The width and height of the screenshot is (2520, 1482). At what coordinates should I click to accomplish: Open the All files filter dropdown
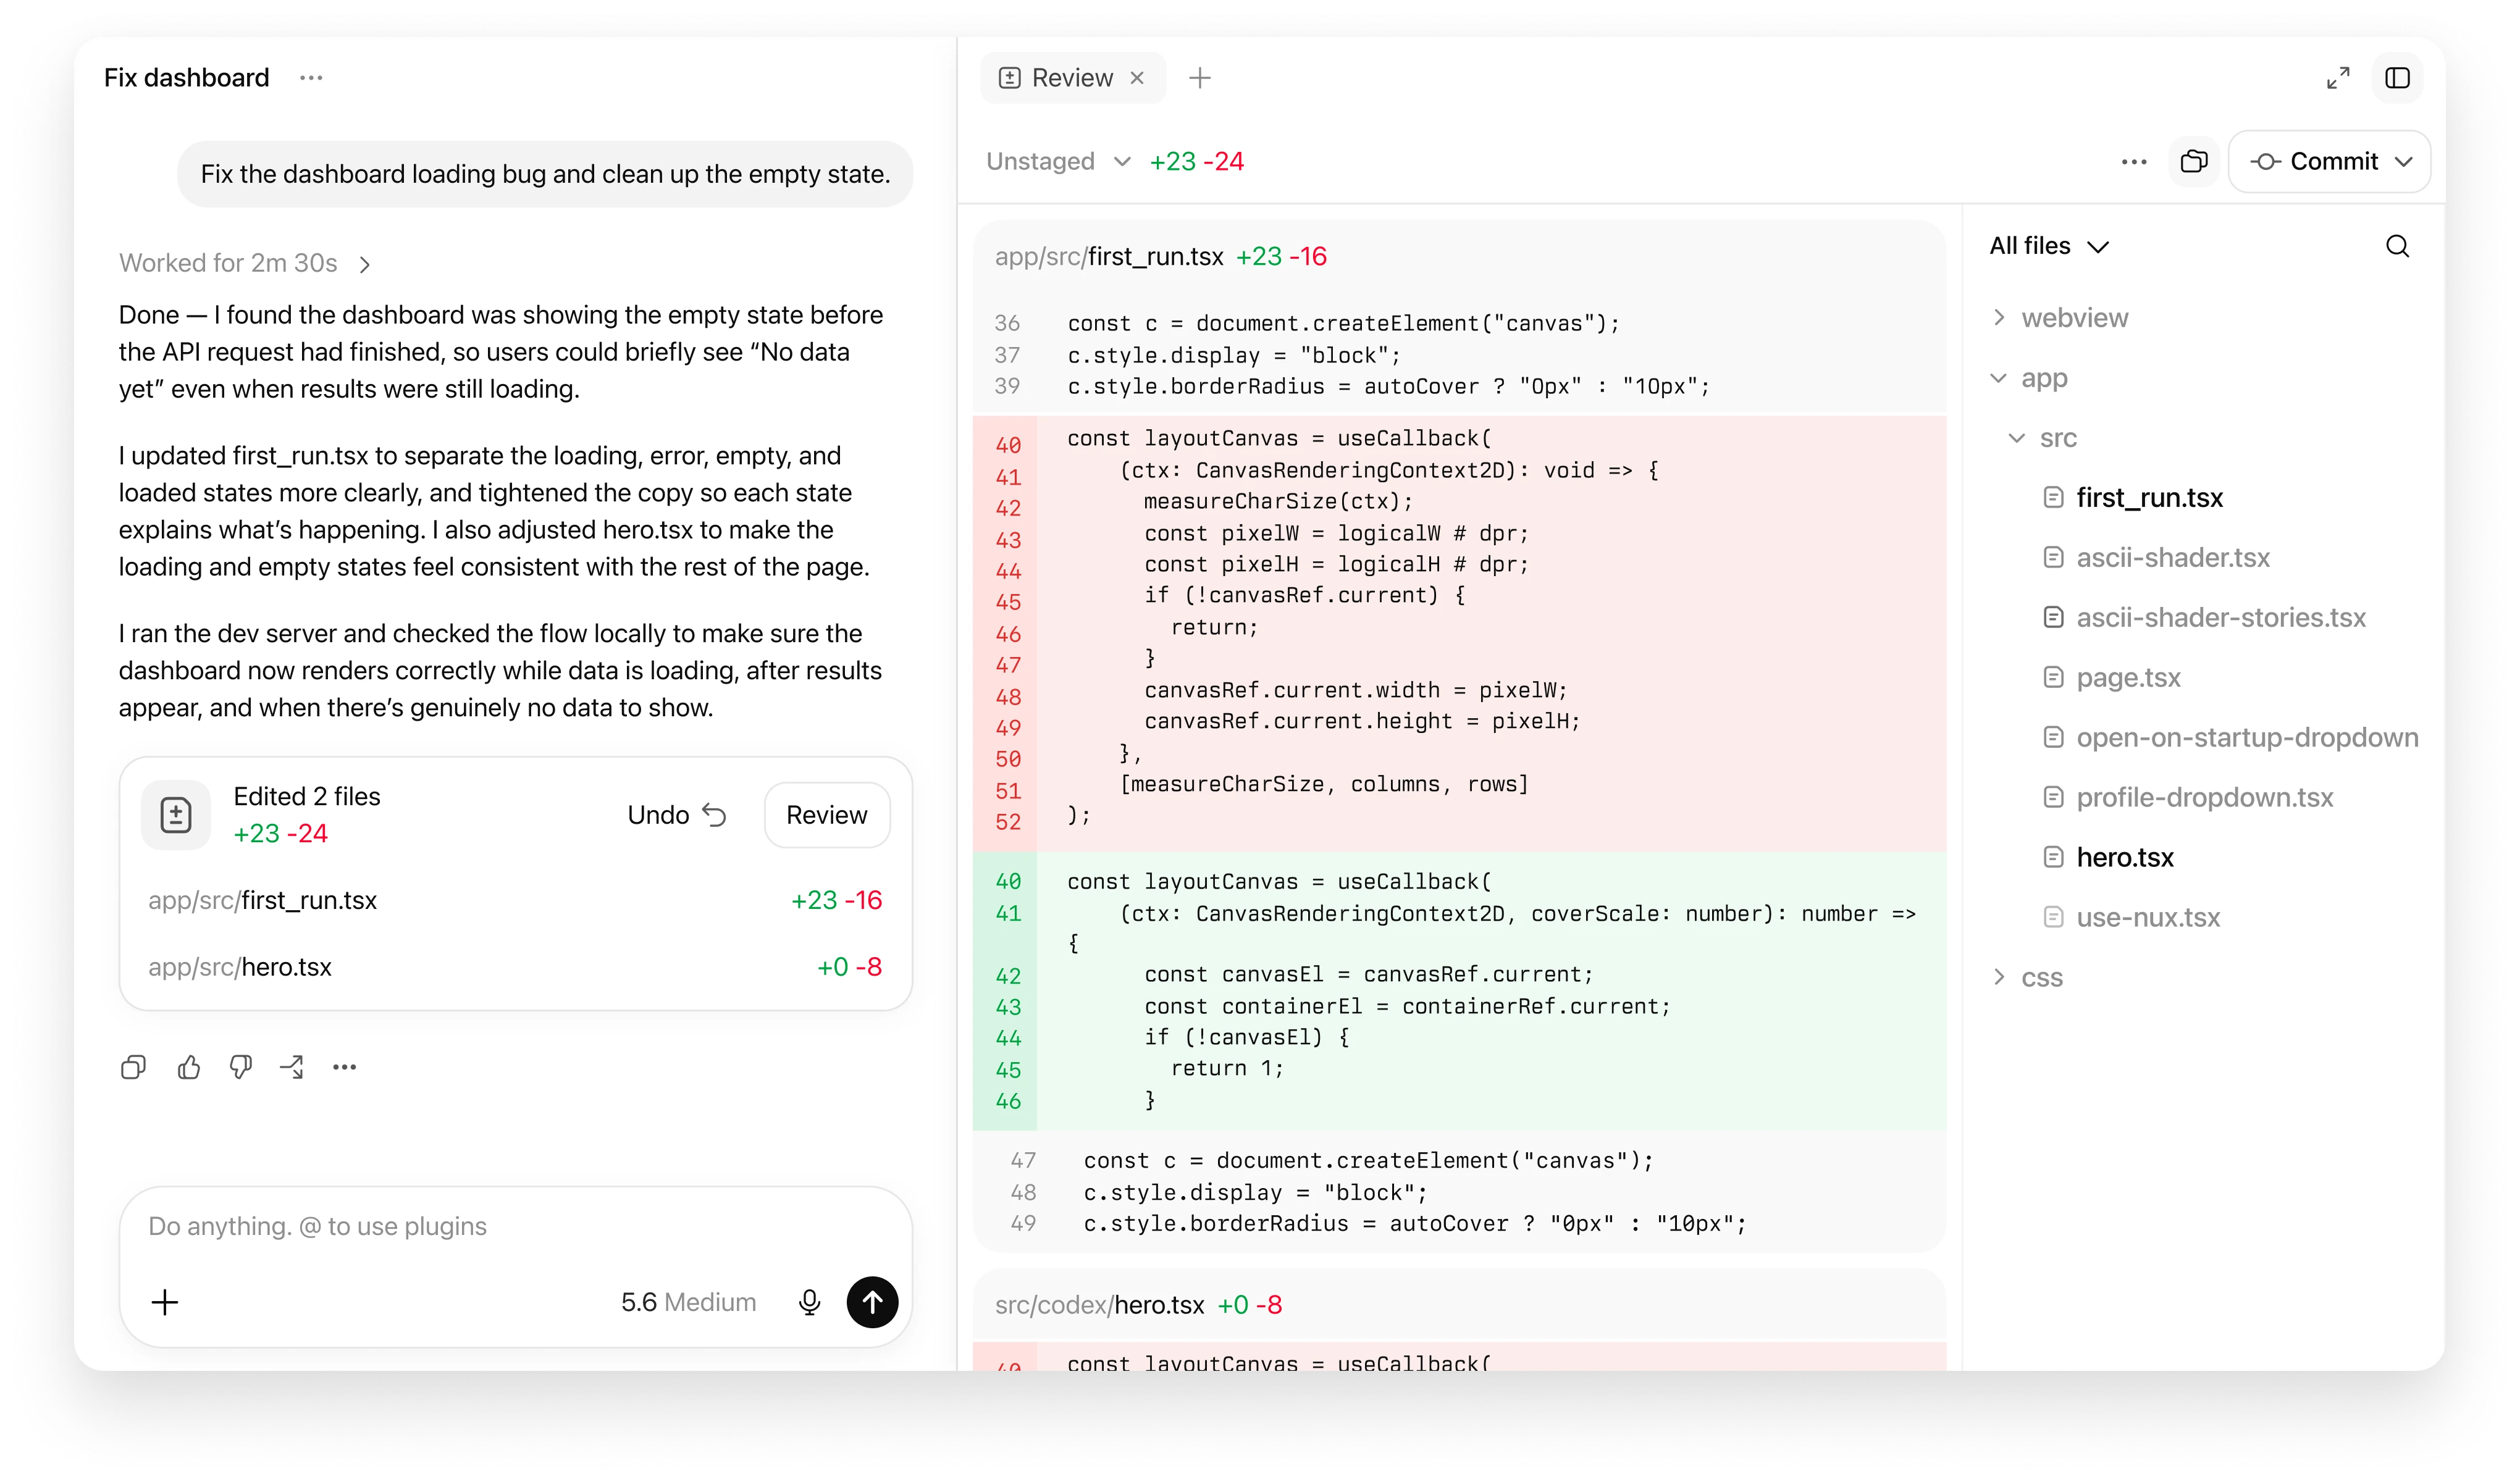tap(2049, 246)
